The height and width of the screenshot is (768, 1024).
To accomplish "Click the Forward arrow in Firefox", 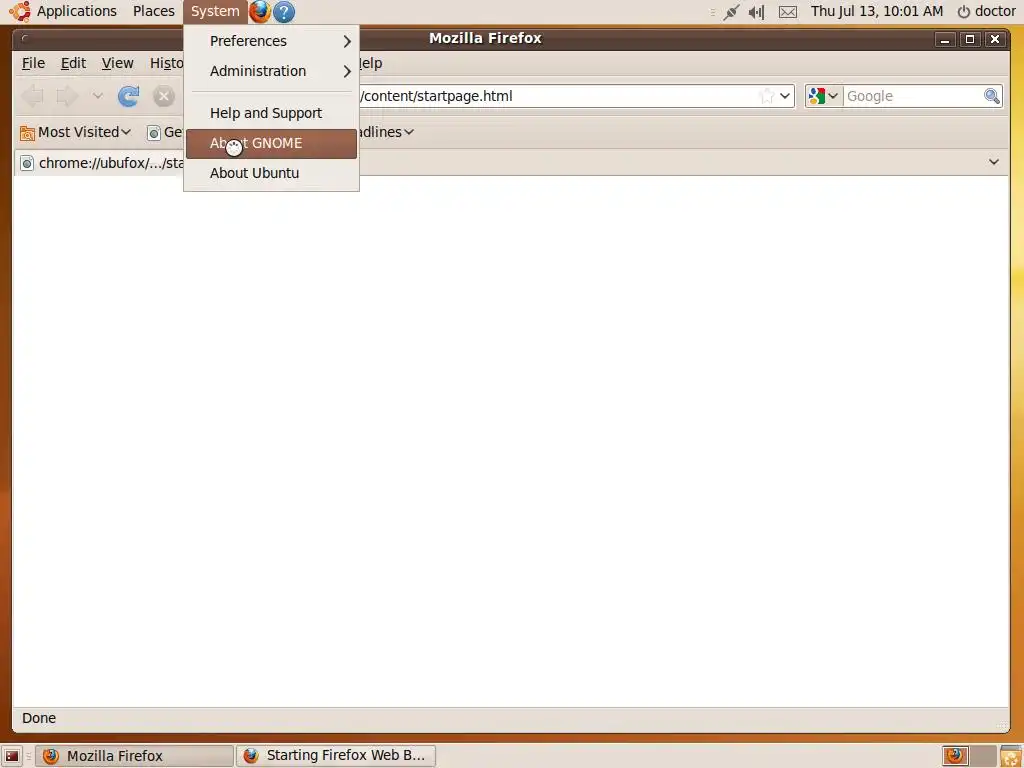I will click(67, 96).
